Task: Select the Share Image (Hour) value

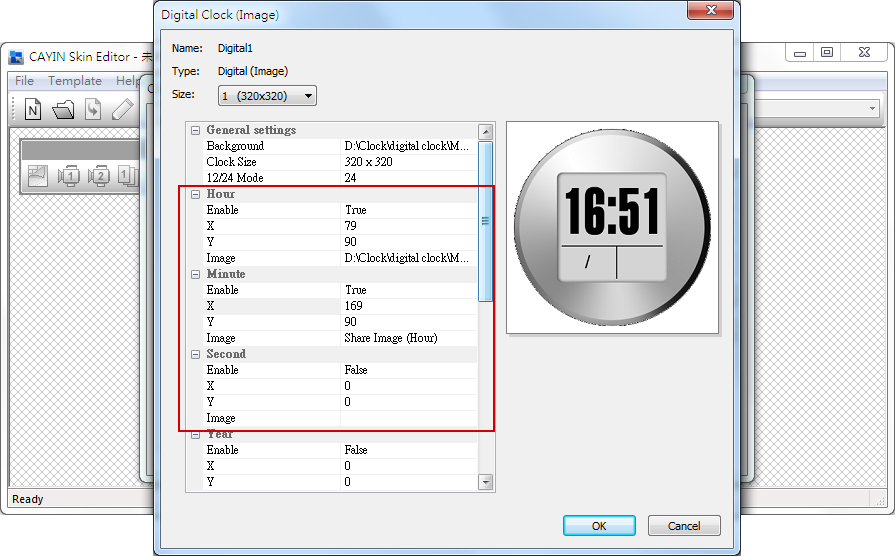Action: [x=409, y=338]
